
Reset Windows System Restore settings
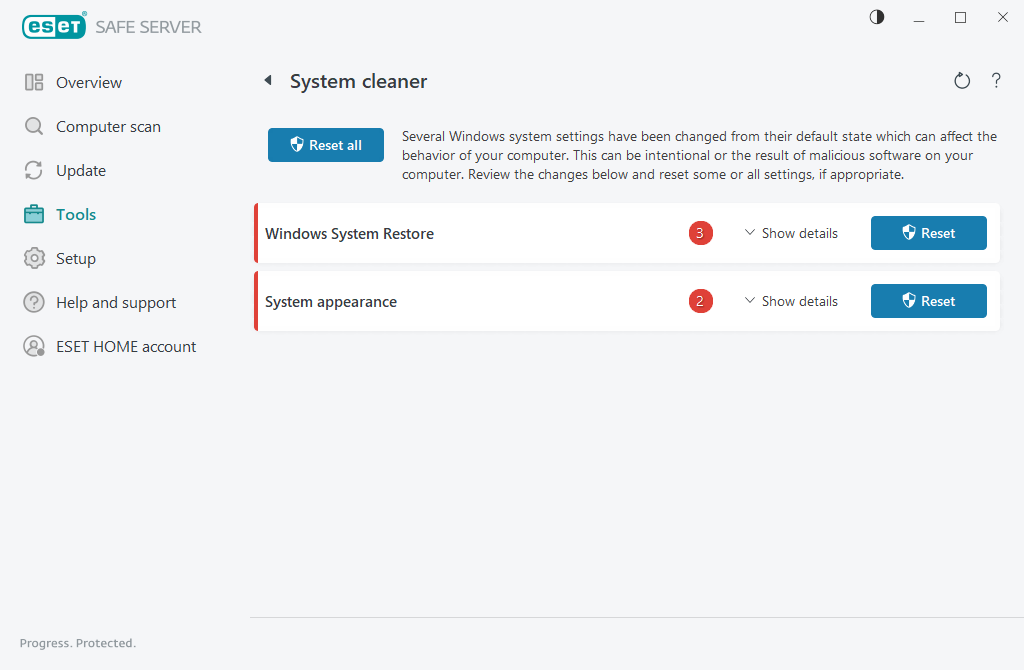929,233
